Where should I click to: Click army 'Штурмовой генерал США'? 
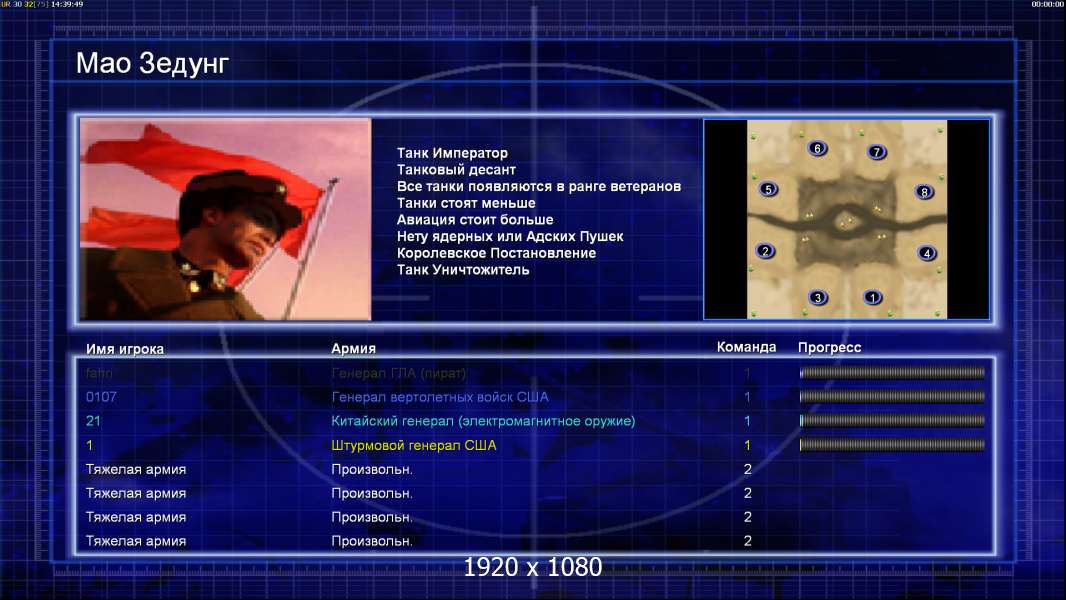click(x=414, y=445)
